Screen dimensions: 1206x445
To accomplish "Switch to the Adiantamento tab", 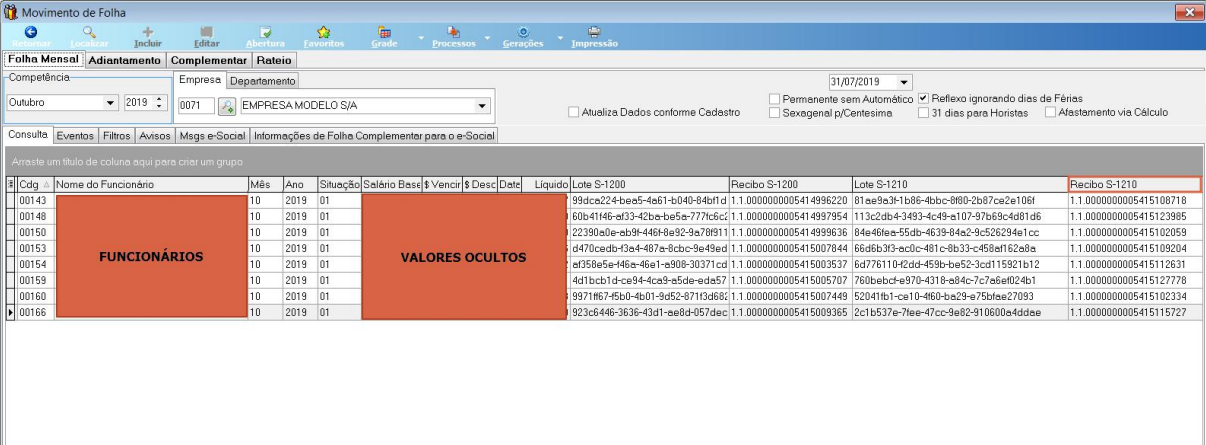I will click(x=125, y=60).
